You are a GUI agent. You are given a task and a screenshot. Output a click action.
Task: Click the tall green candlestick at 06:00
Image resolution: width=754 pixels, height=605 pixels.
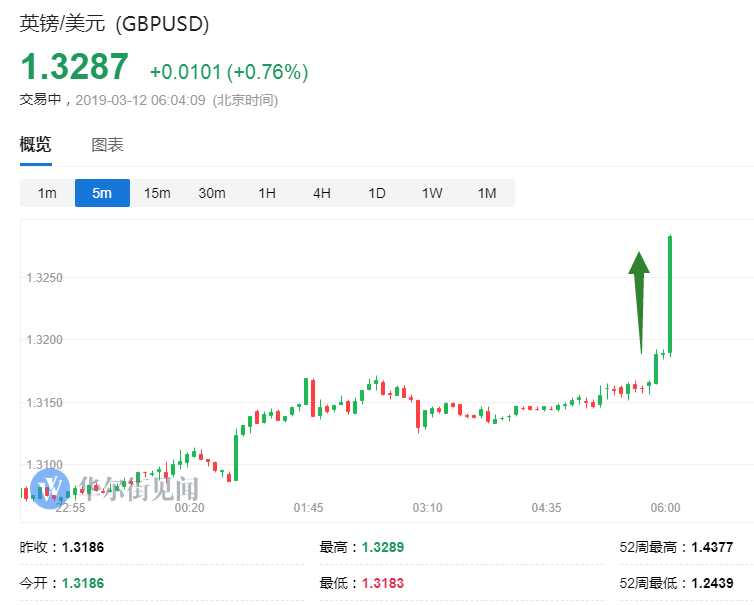(669, 295)
